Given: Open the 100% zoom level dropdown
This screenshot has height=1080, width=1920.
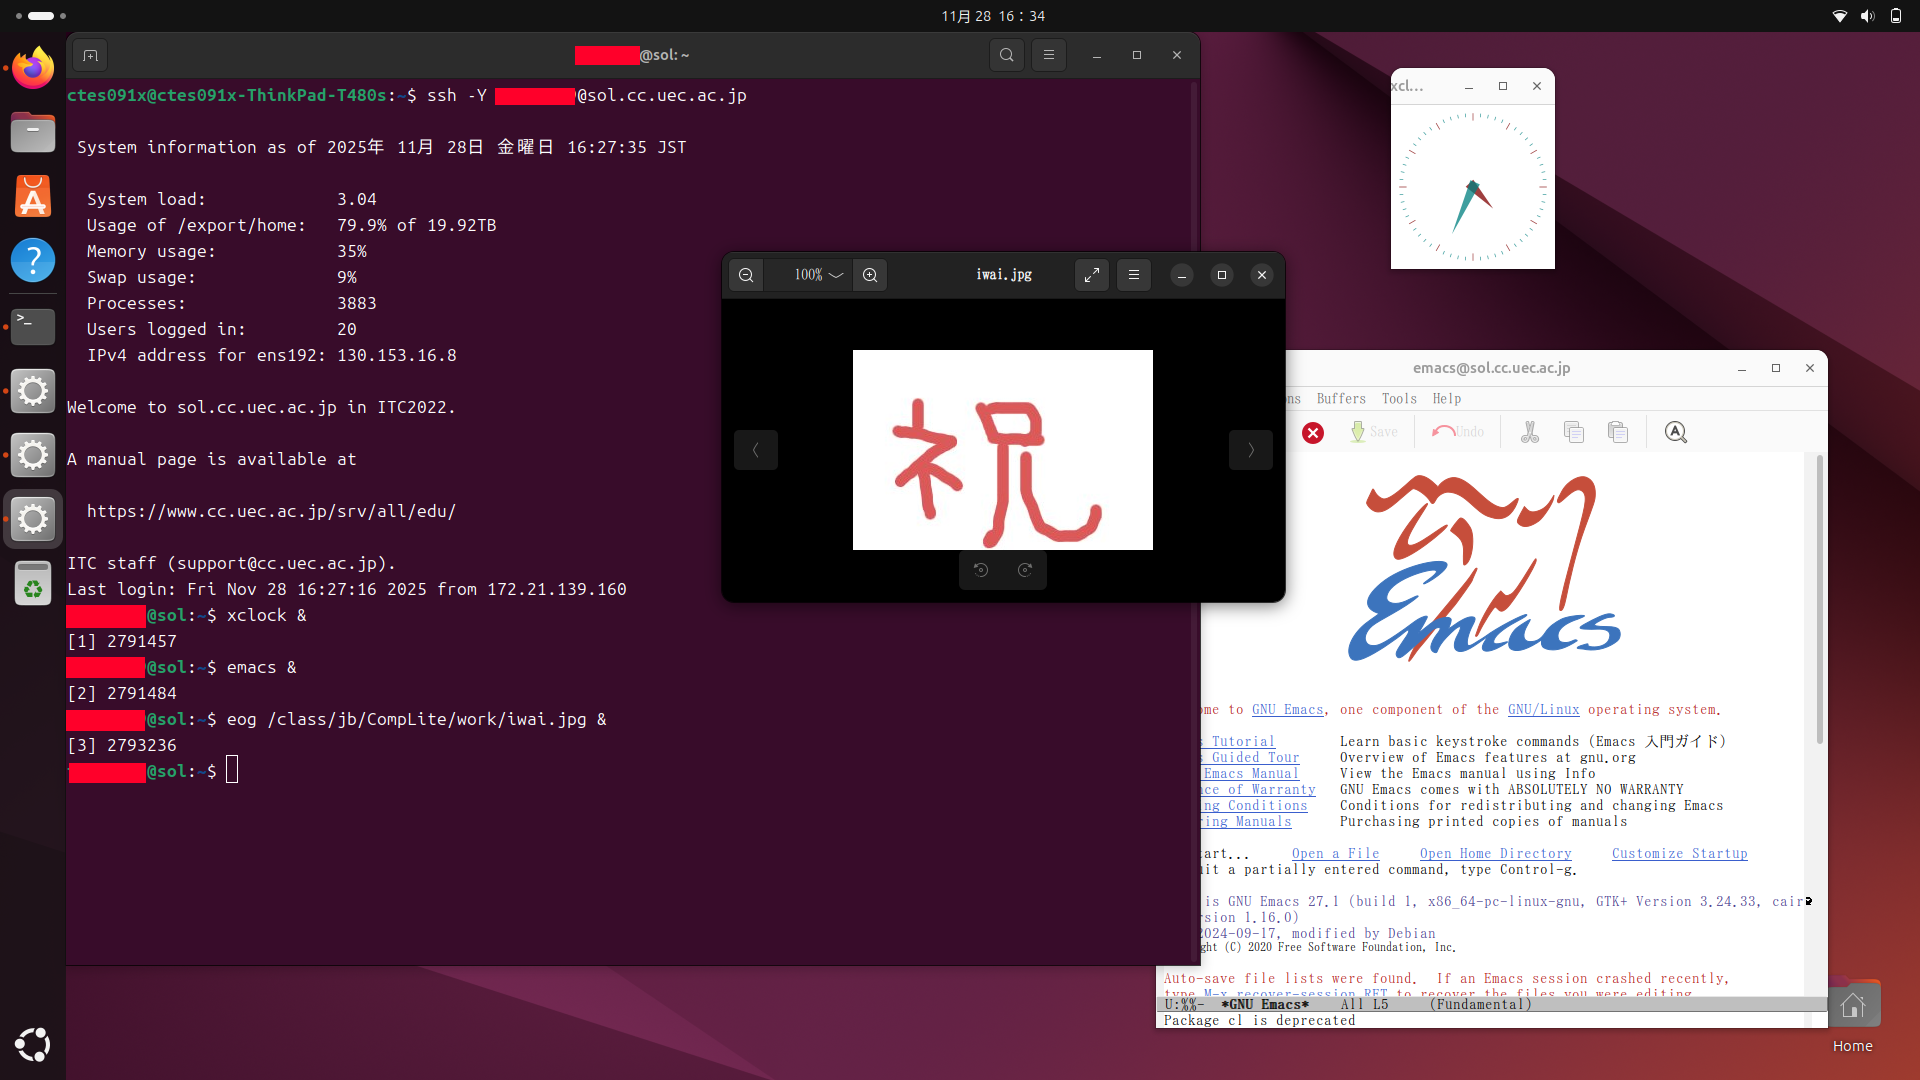Looking at the screenshot, I should pos(819,275).
